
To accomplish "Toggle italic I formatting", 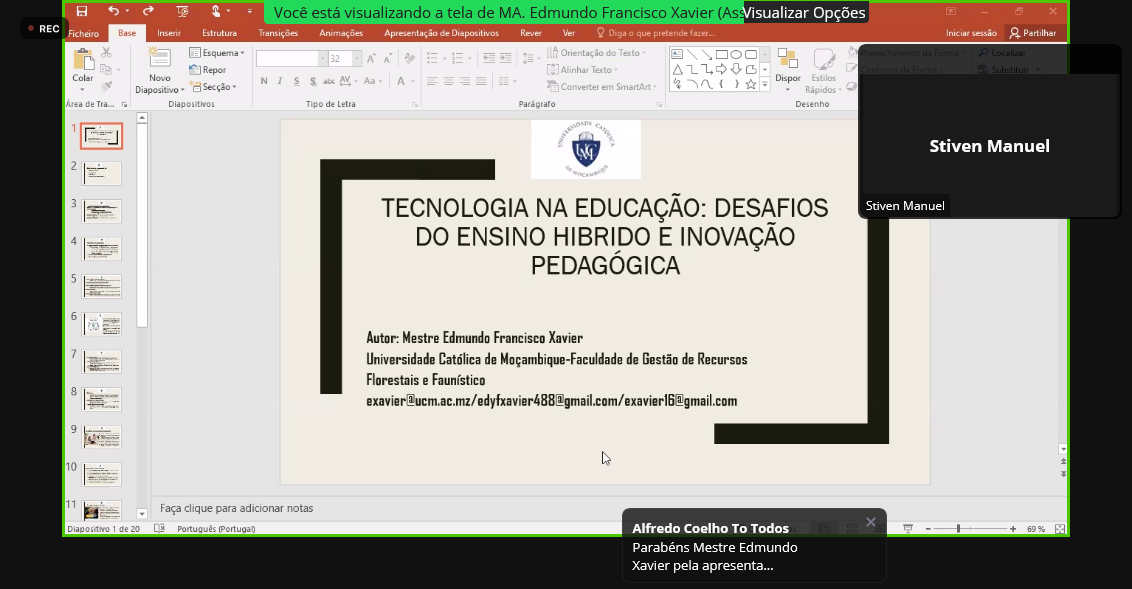I will click(x=279, y=81).
